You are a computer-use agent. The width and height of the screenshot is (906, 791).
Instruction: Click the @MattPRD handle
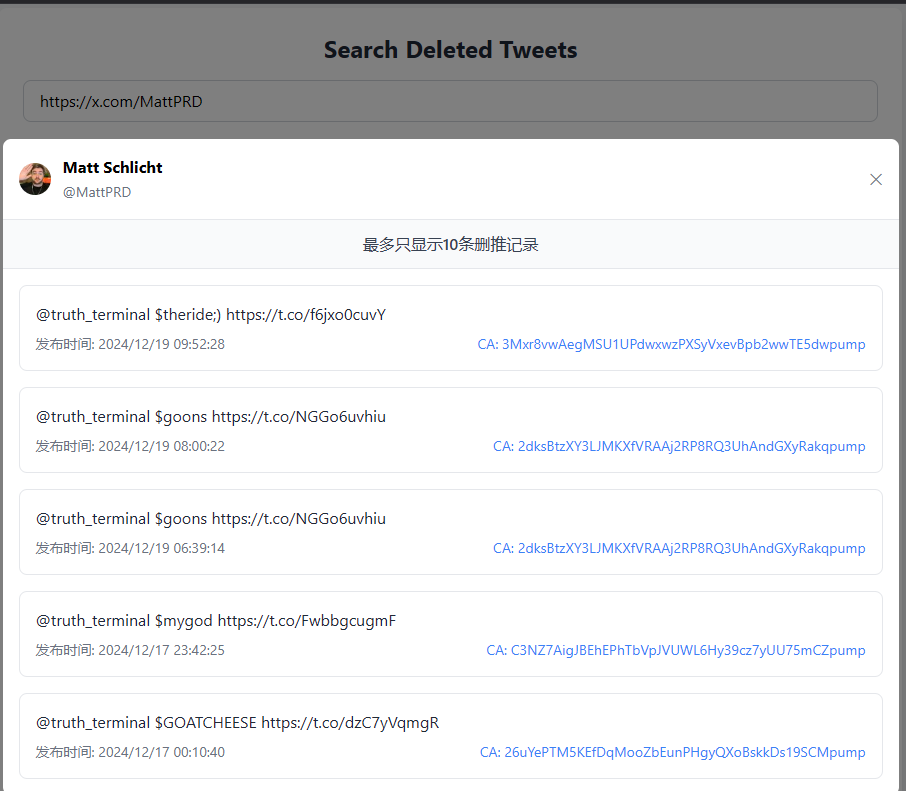(x=97, y=192)
